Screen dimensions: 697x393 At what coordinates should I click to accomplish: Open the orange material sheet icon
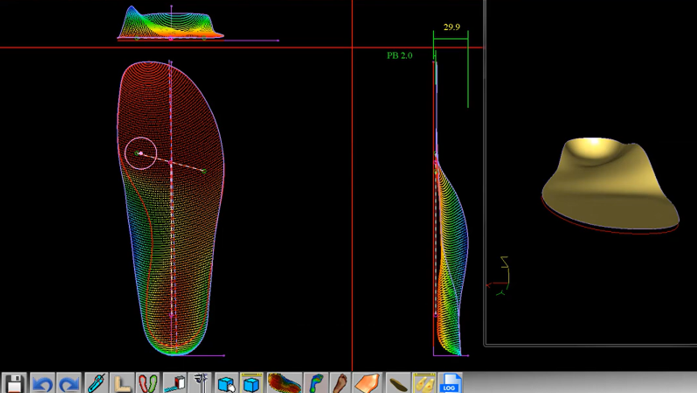[x=368, y=383]
